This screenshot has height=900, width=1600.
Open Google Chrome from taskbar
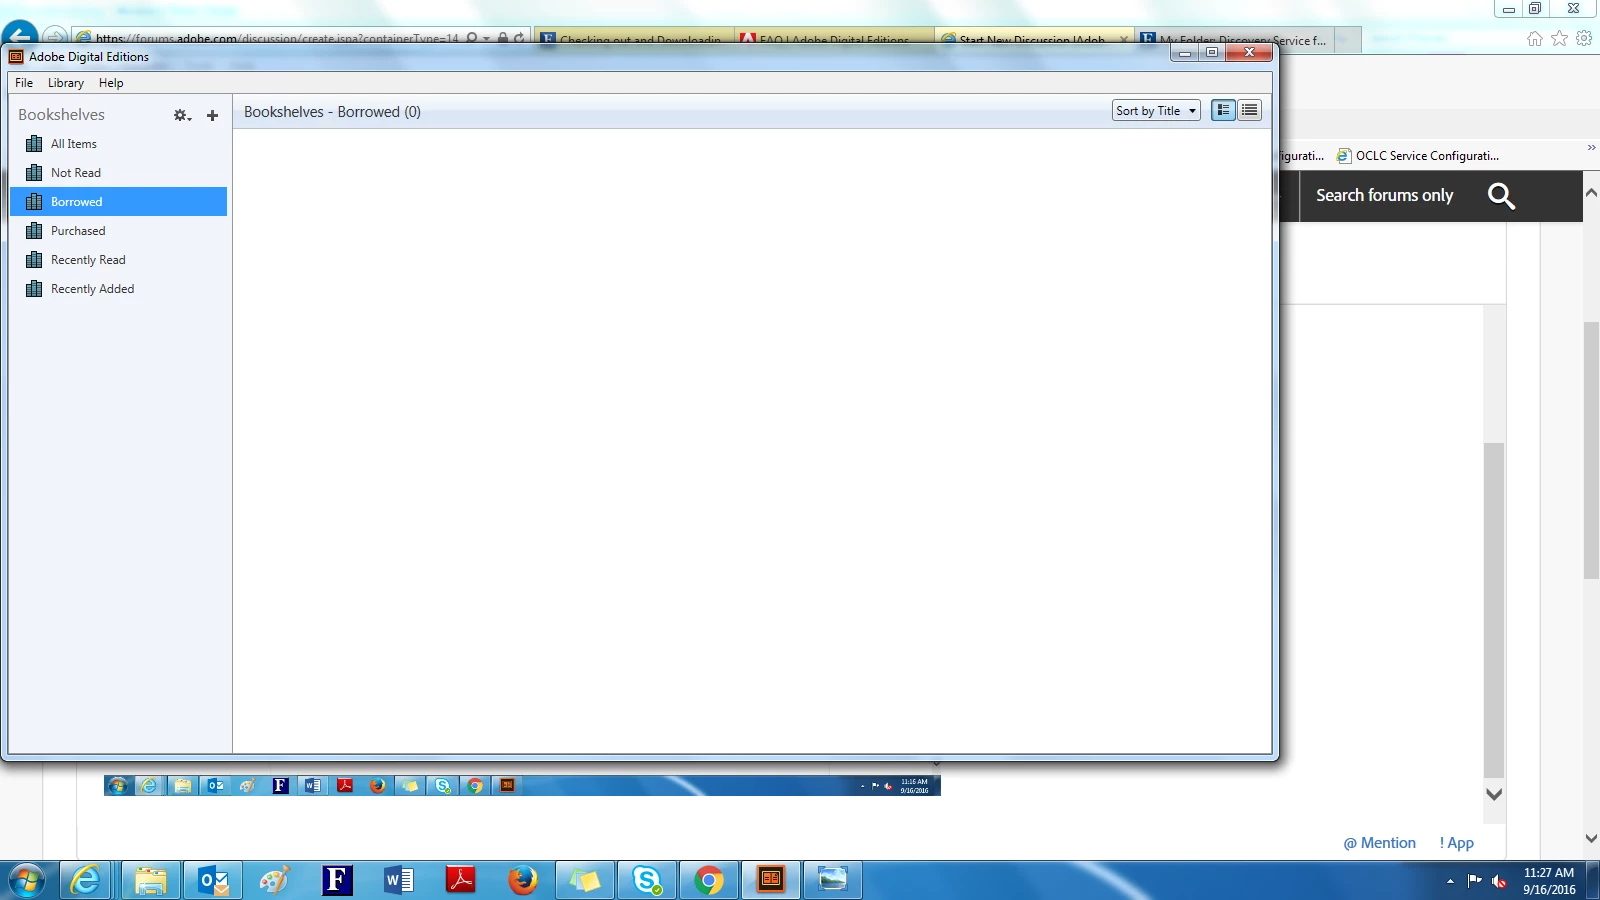pos(709,881)
